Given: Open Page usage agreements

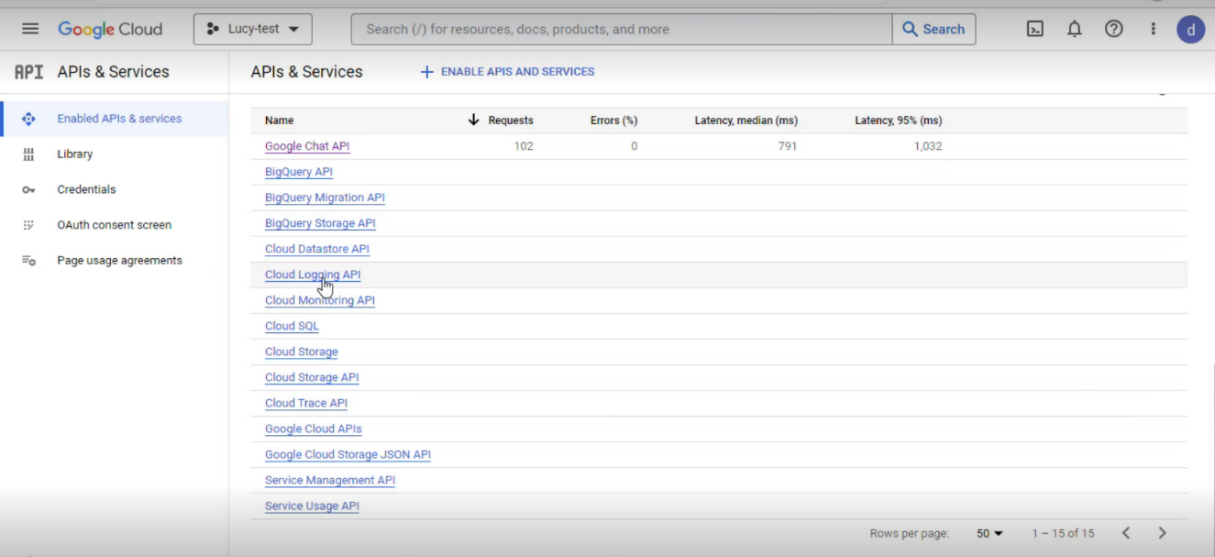Looking at the screenshot, I should coord(119,260).
